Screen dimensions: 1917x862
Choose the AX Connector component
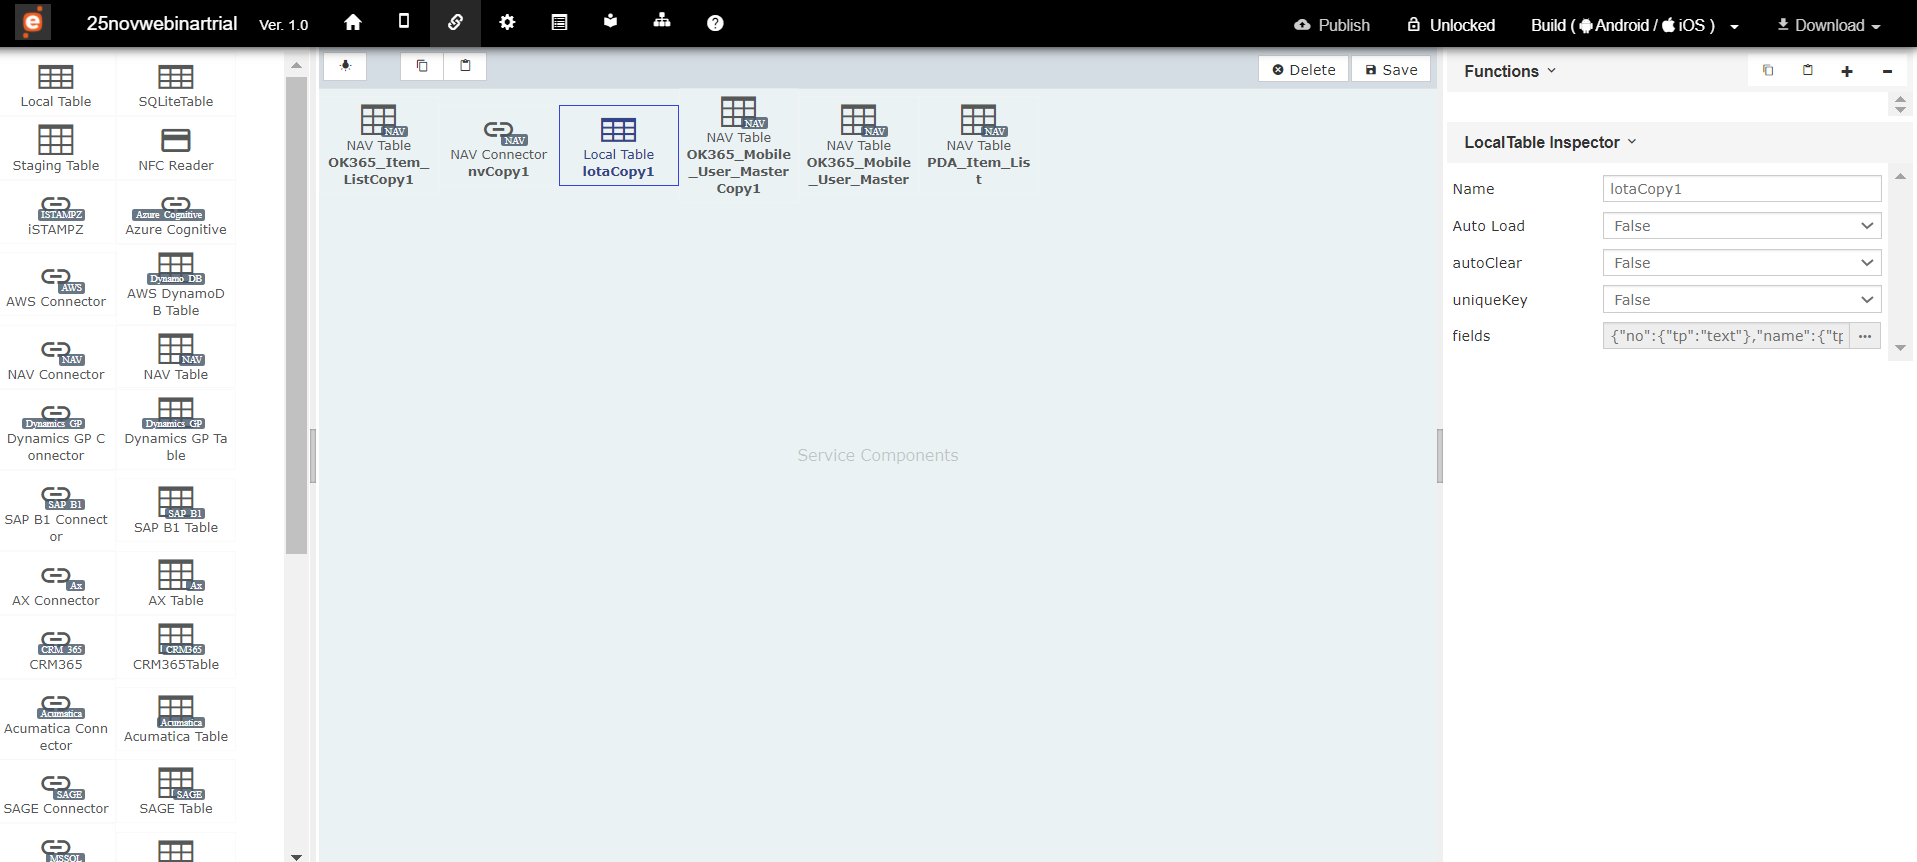pos(56,586)
